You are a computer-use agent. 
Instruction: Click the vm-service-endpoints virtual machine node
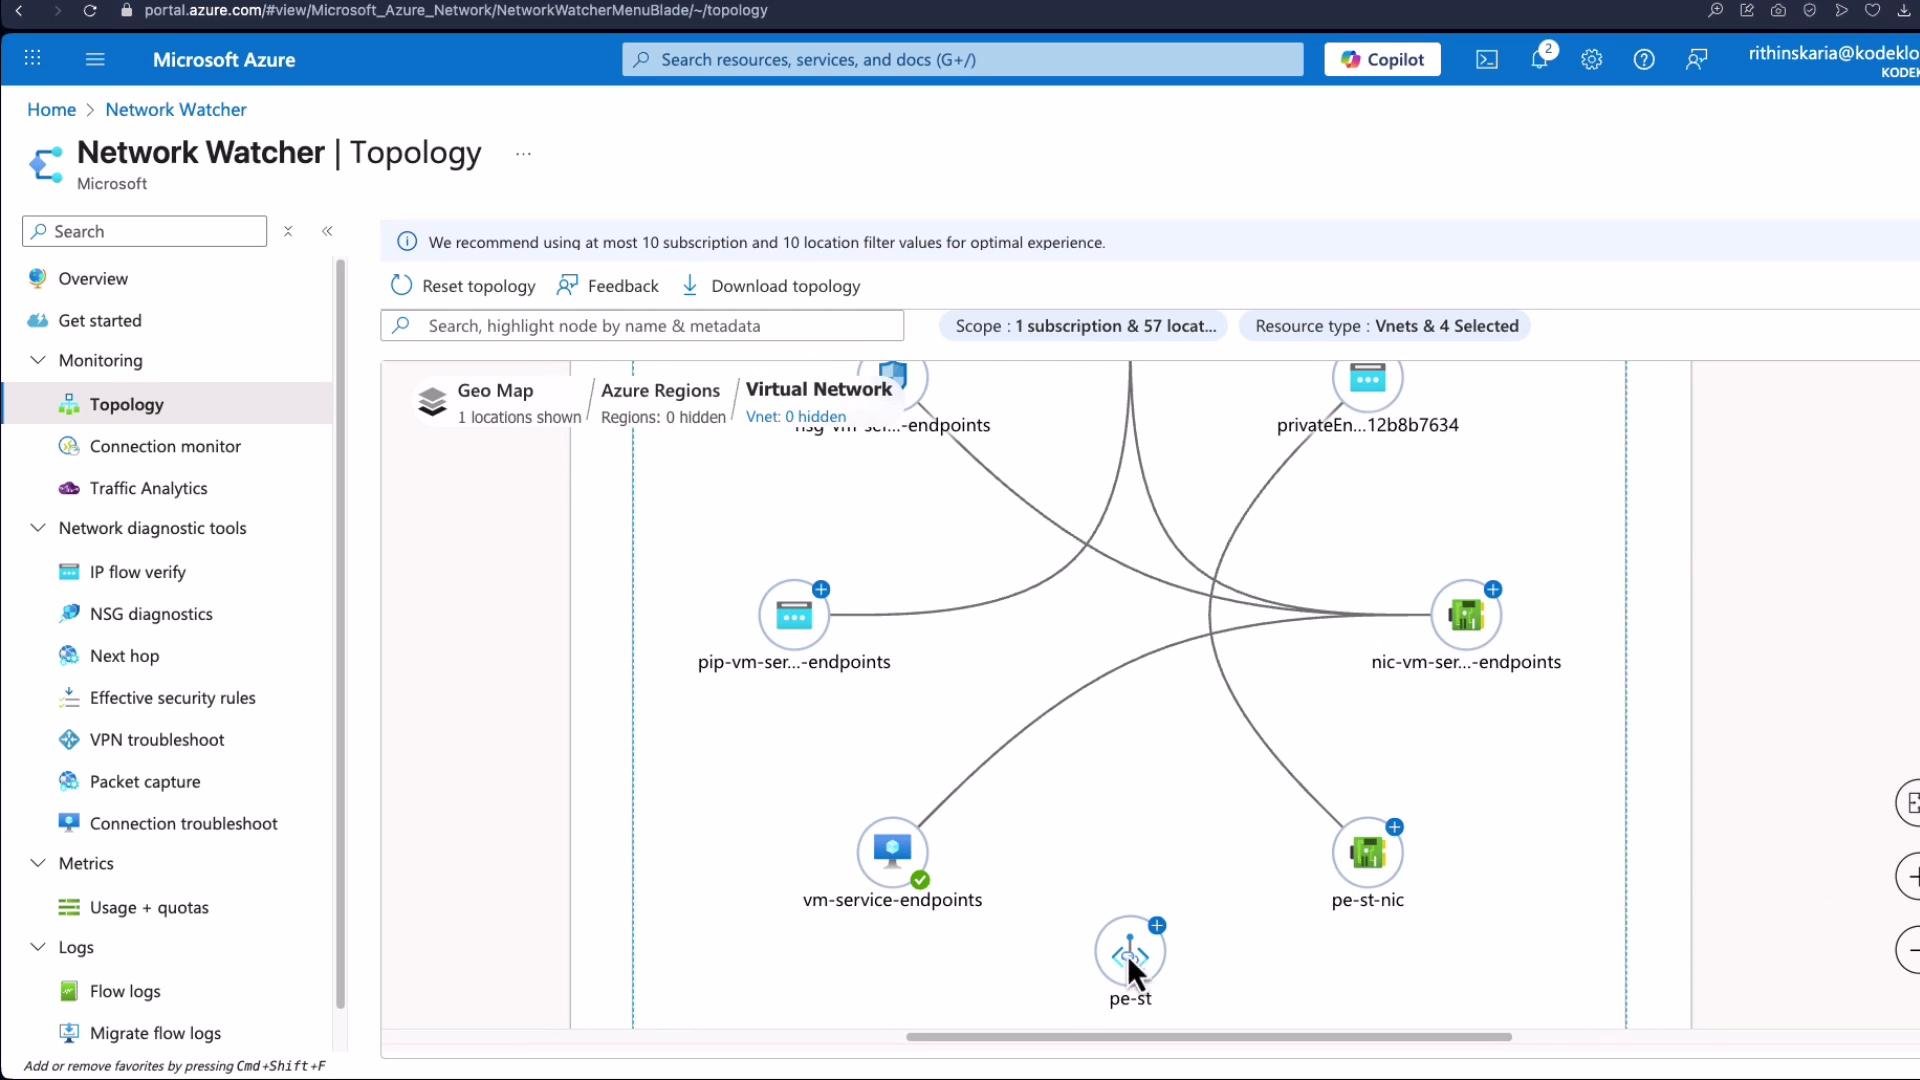click(892, 852)
